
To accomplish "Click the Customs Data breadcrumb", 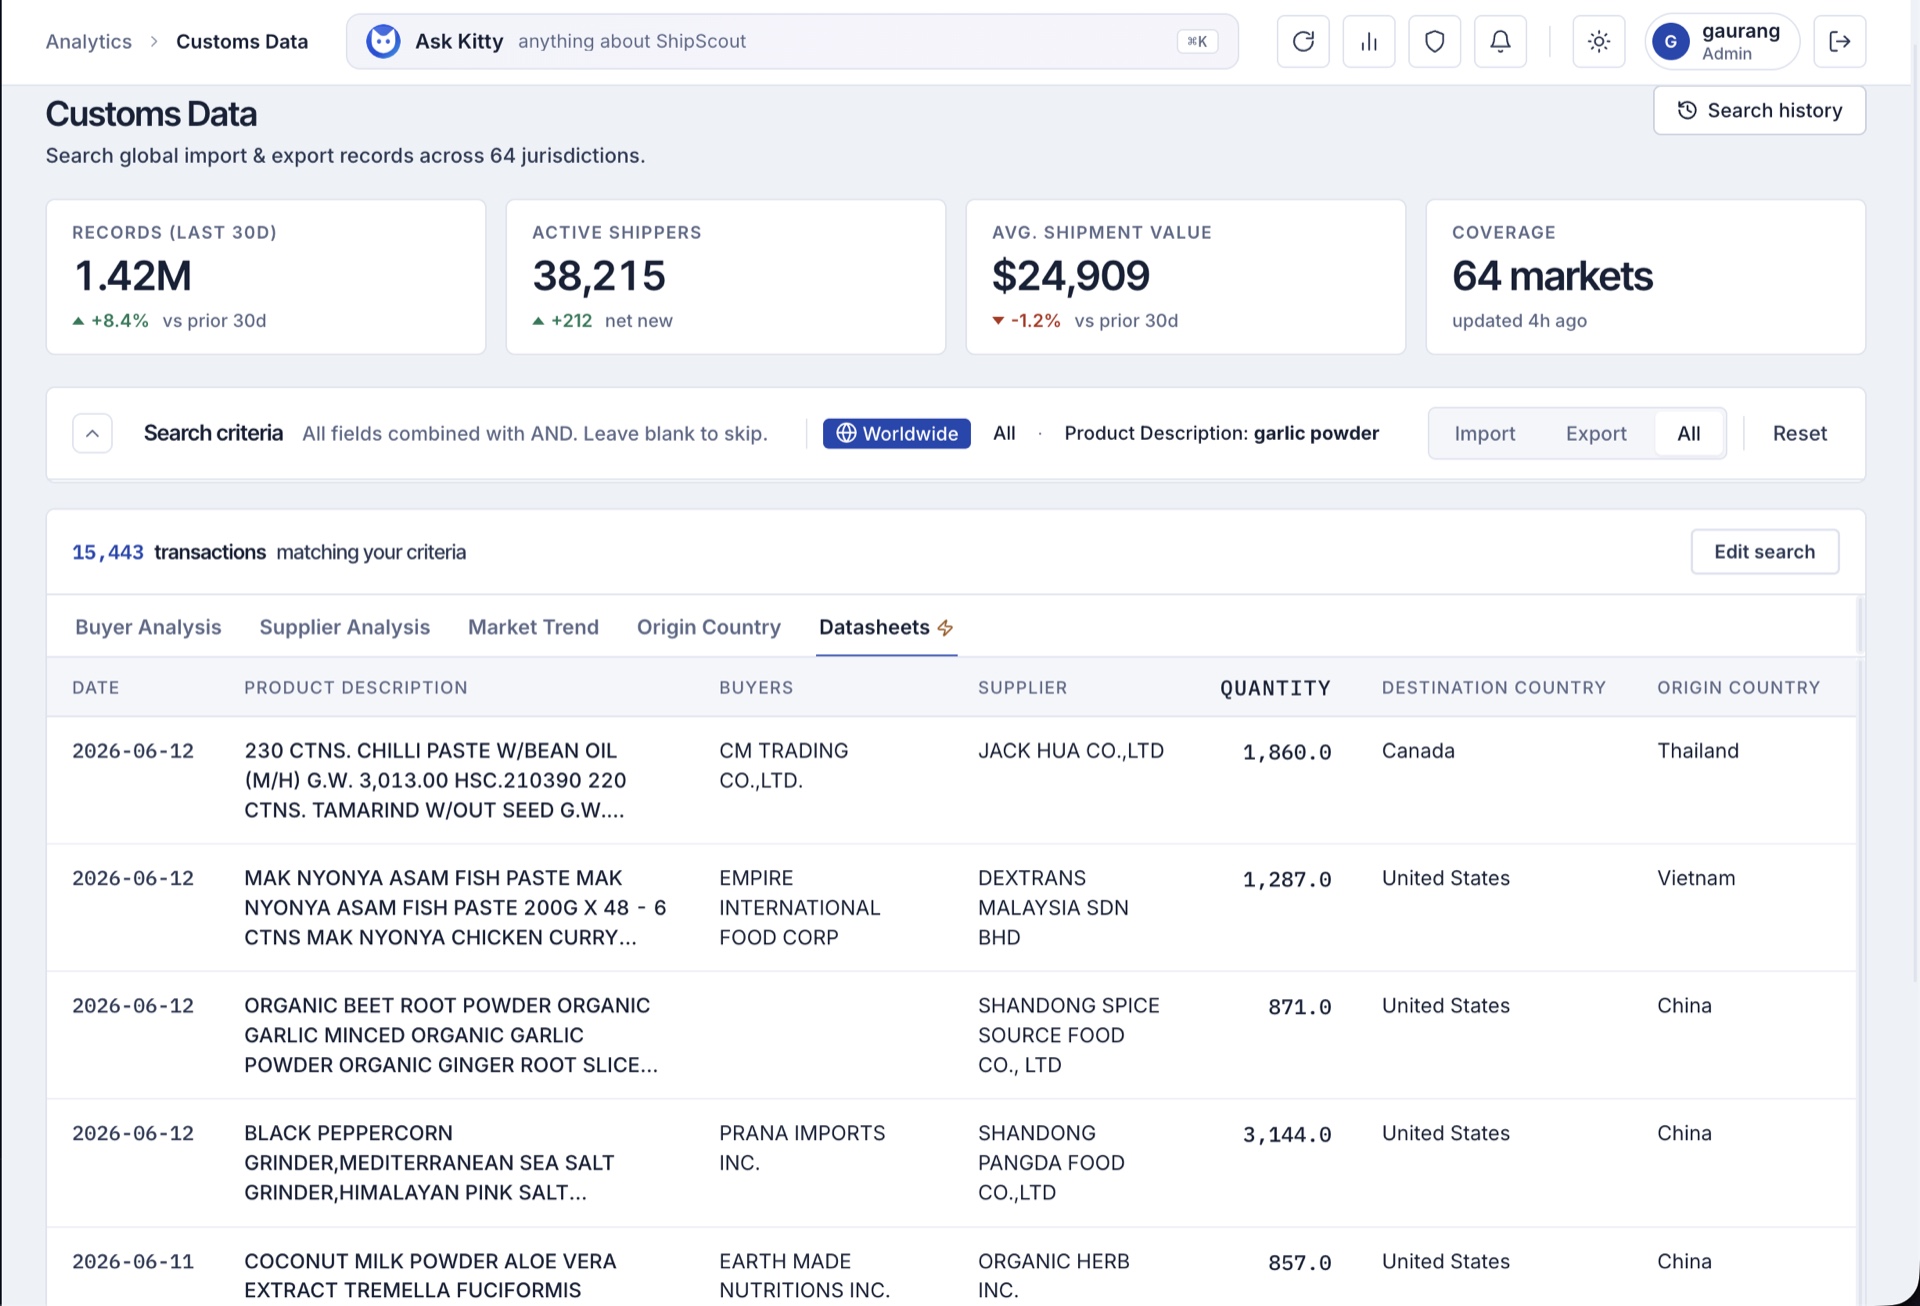I will coord(242,41).
